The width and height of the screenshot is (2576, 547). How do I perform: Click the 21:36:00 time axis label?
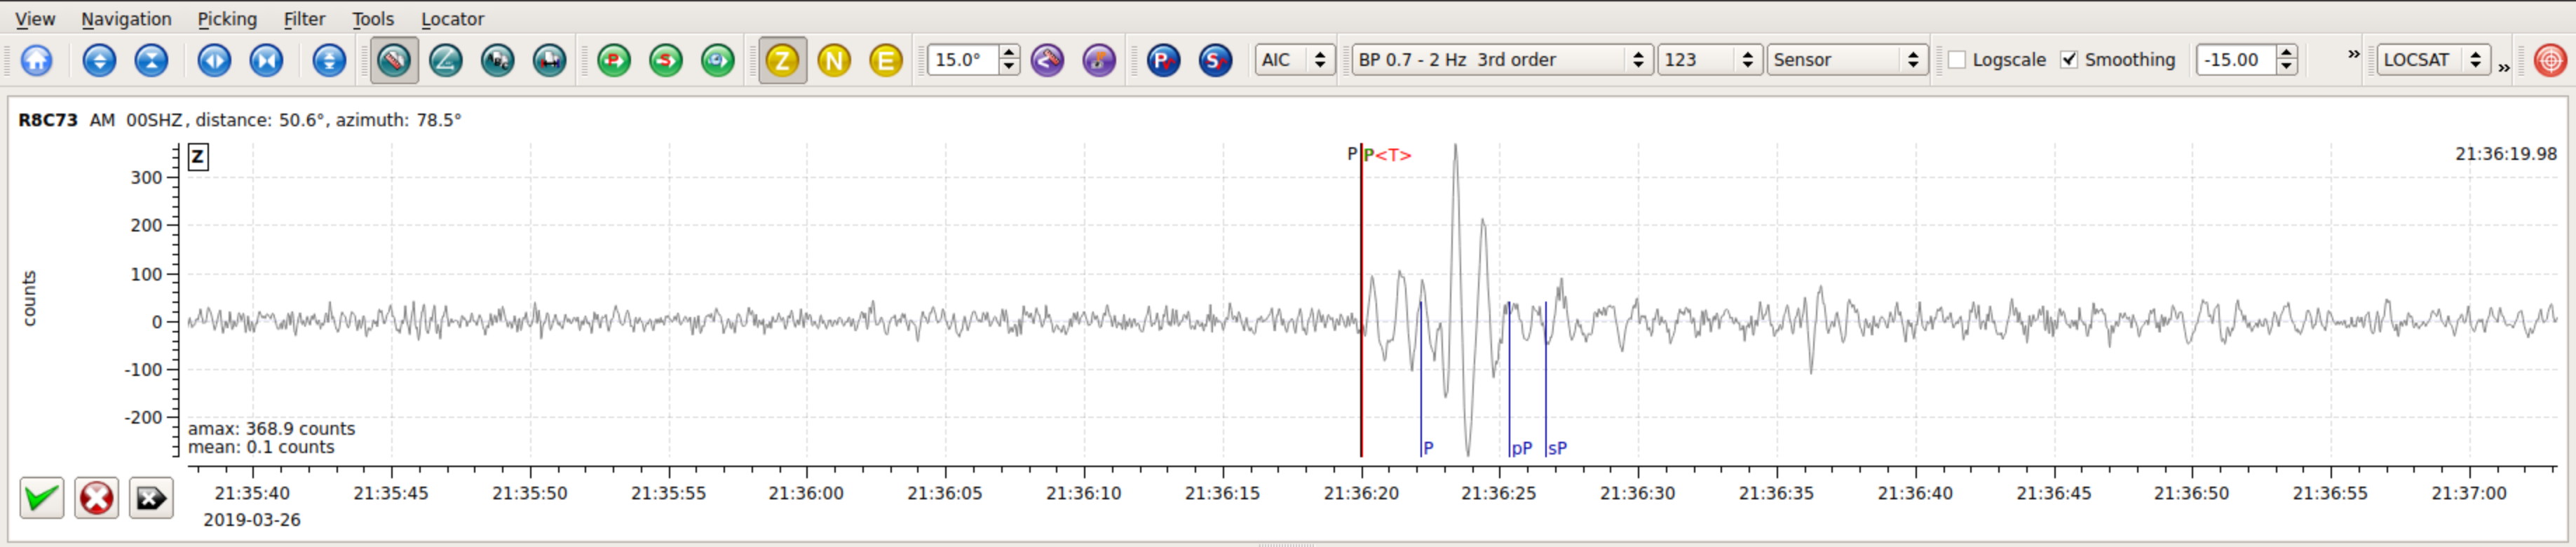806,493
